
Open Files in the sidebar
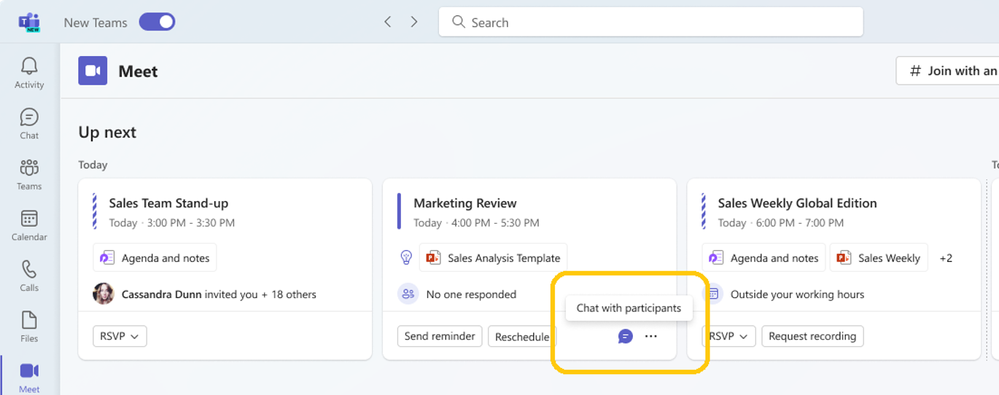[x=29, y=327]
